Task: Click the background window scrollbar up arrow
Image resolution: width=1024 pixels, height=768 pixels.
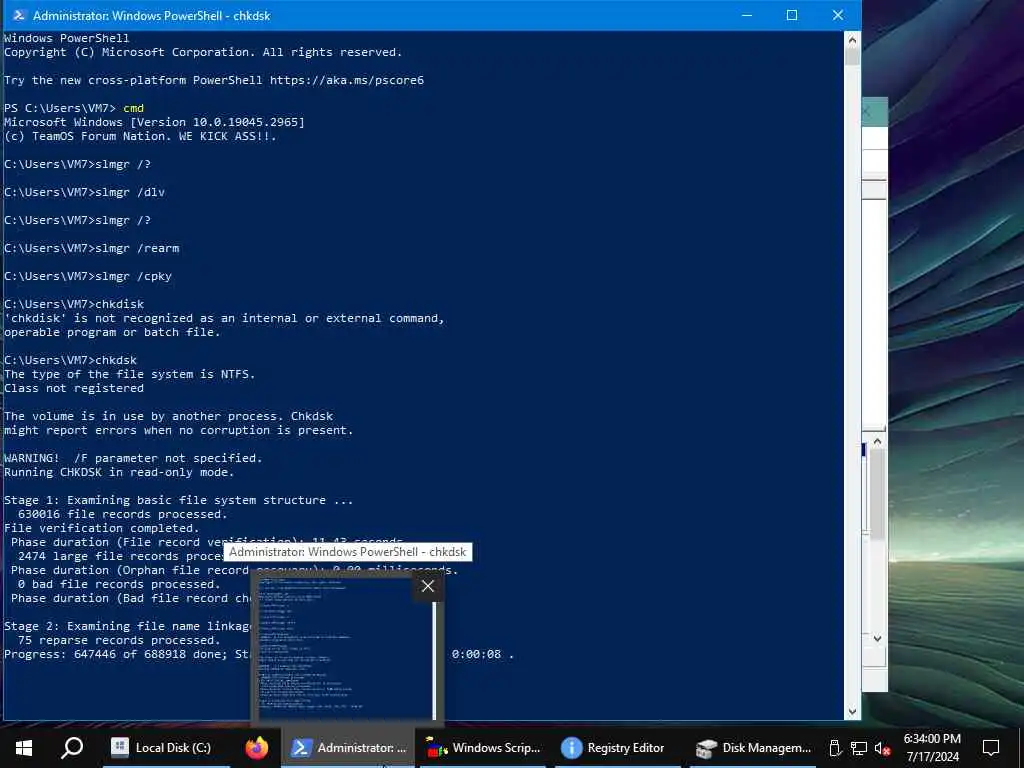Action: coord(877,441)
